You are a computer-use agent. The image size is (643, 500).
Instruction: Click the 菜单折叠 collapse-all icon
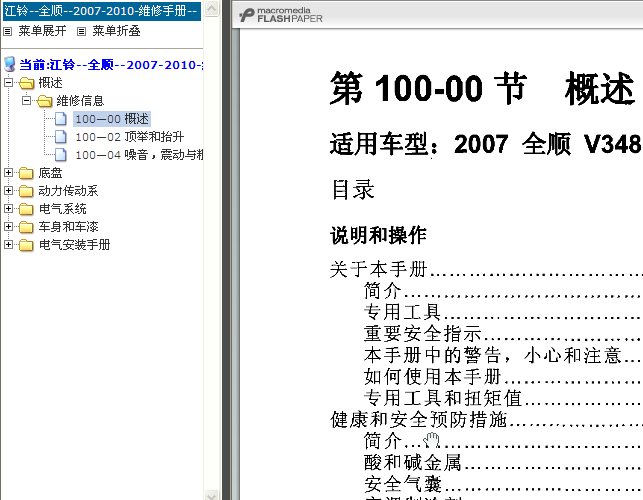coord(82,31)
